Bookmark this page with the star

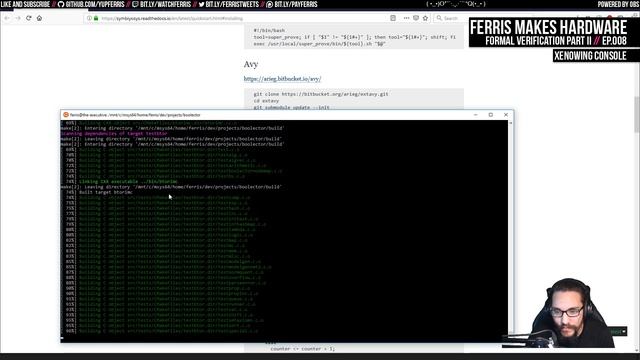pyautogui.click(x=425, y=18)
